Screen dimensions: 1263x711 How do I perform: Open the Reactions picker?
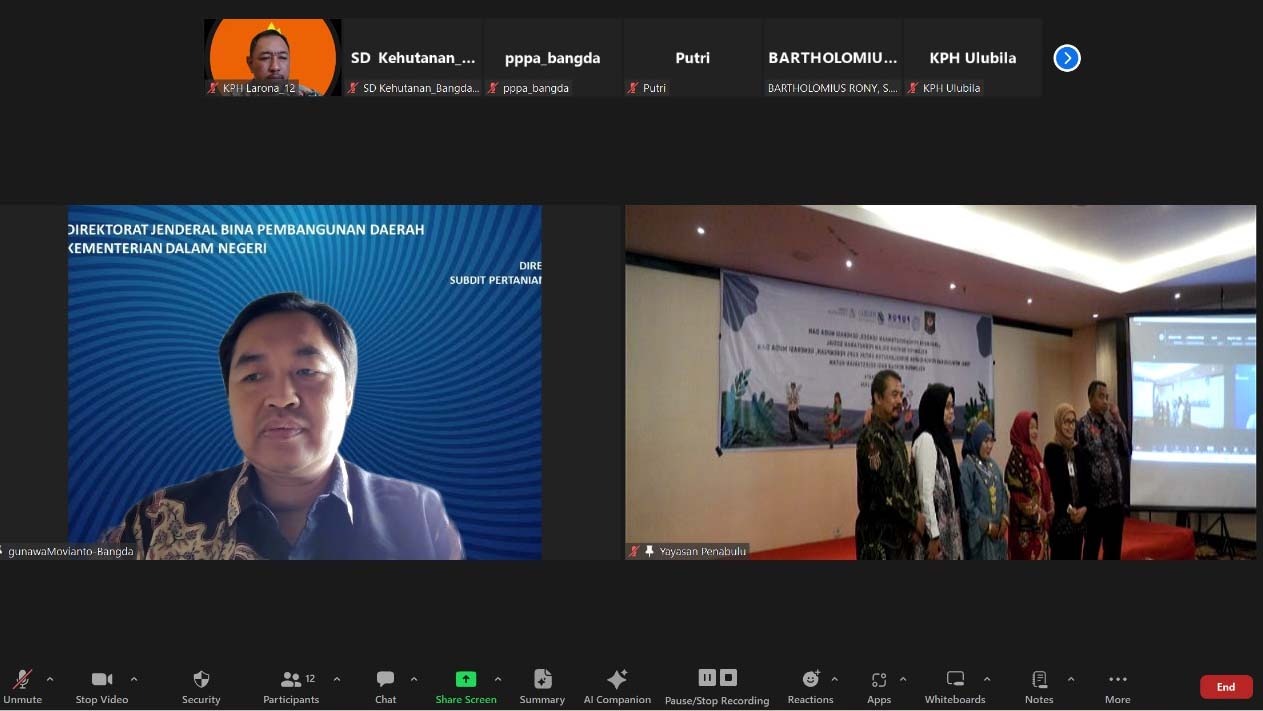(x=810, y=686)
